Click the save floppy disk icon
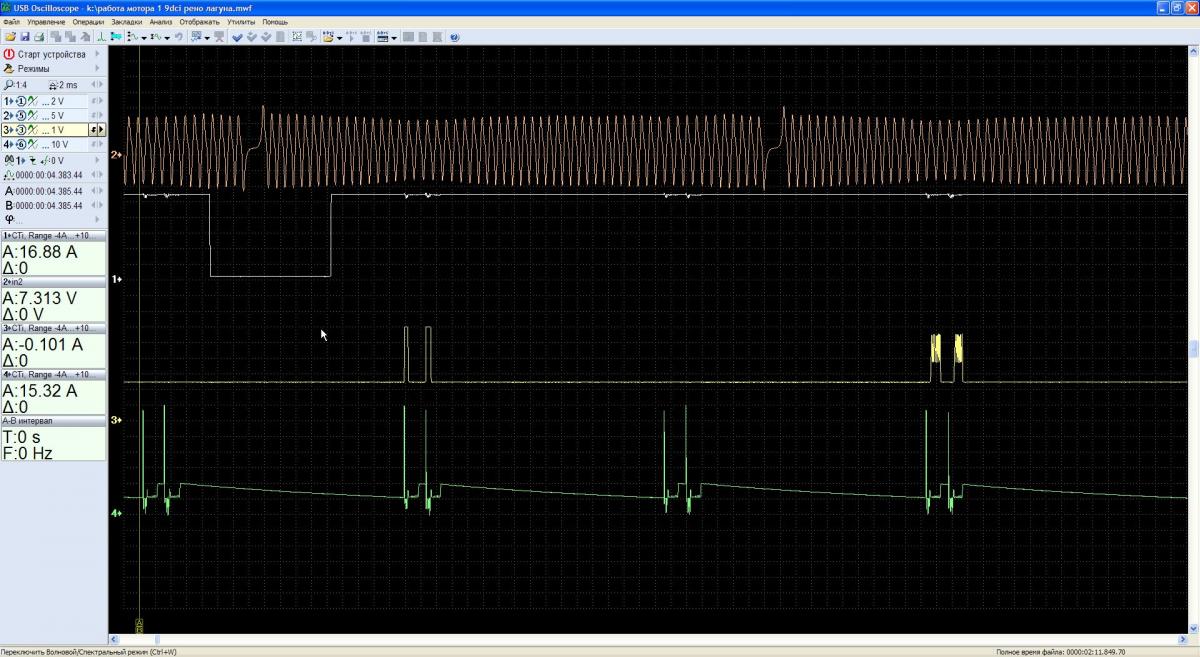Image resolution: width=1200 pixels, height=657 pixels. click(24, 37)
